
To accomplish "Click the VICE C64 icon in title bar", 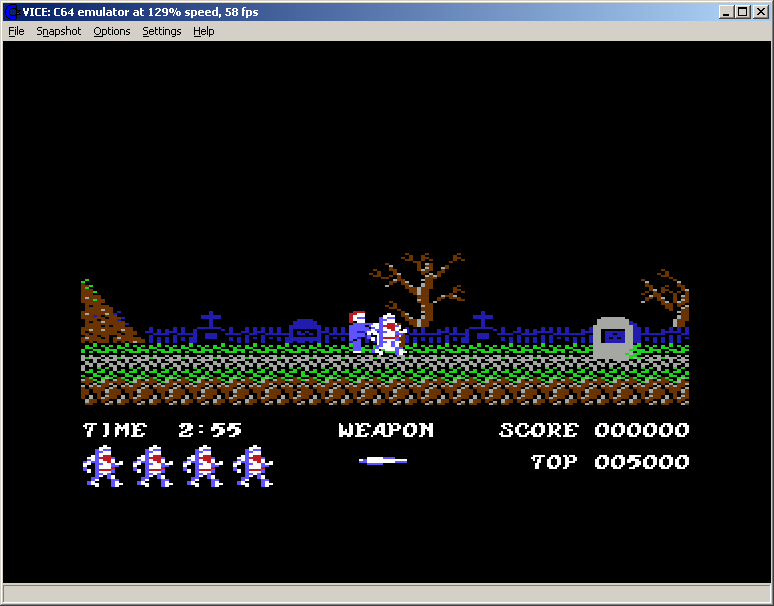I will tap(12, 12).
